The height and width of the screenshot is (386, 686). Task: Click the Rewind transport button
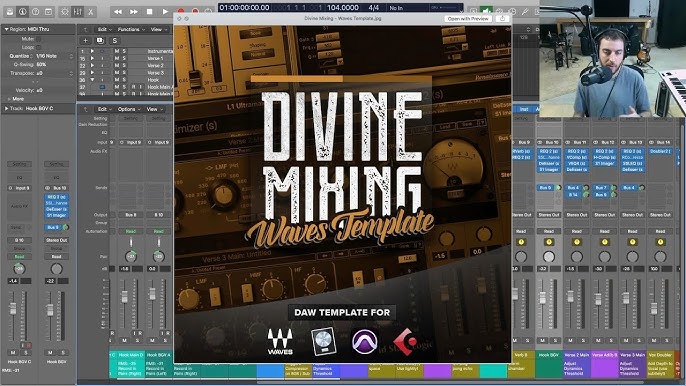coord(118,11)
